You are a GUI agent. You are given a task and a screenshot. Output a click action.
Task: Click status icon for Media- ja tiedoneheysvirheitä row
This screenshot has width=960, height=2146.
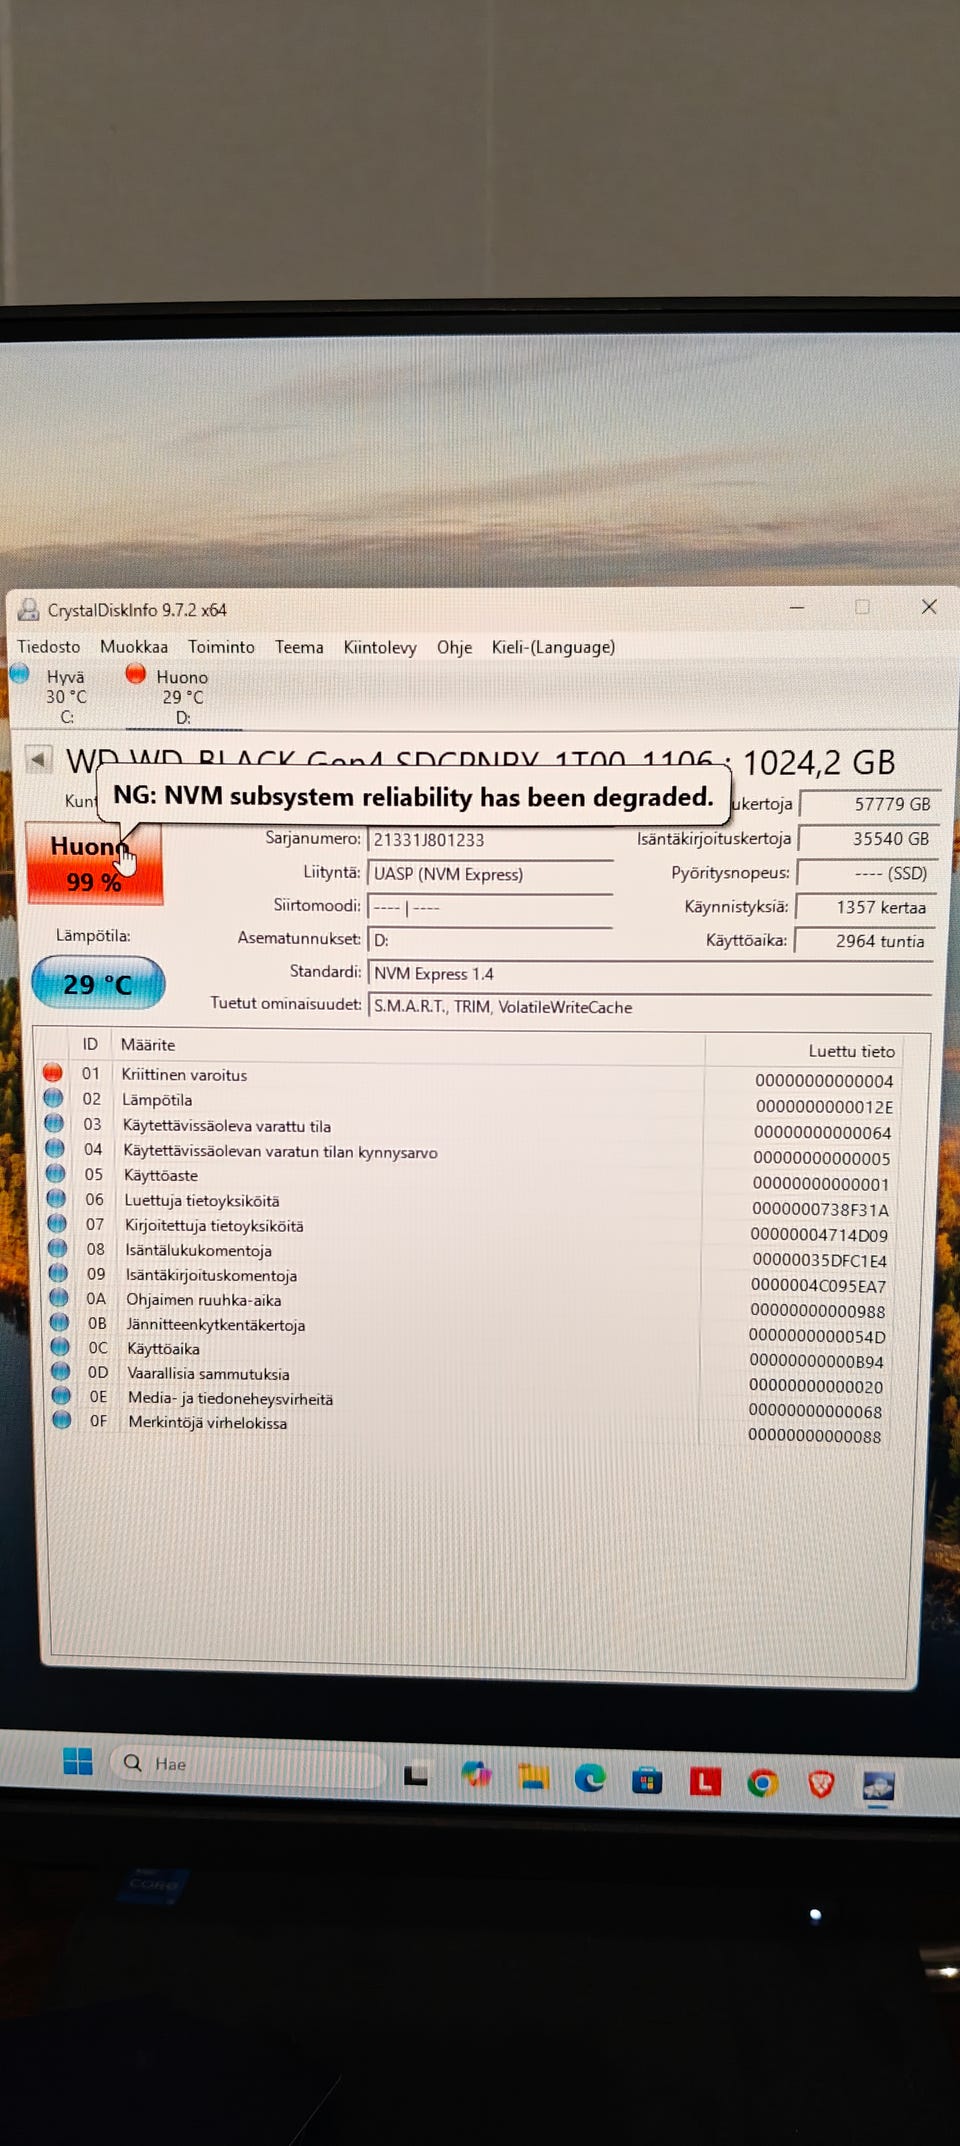tap(61, 1395)
